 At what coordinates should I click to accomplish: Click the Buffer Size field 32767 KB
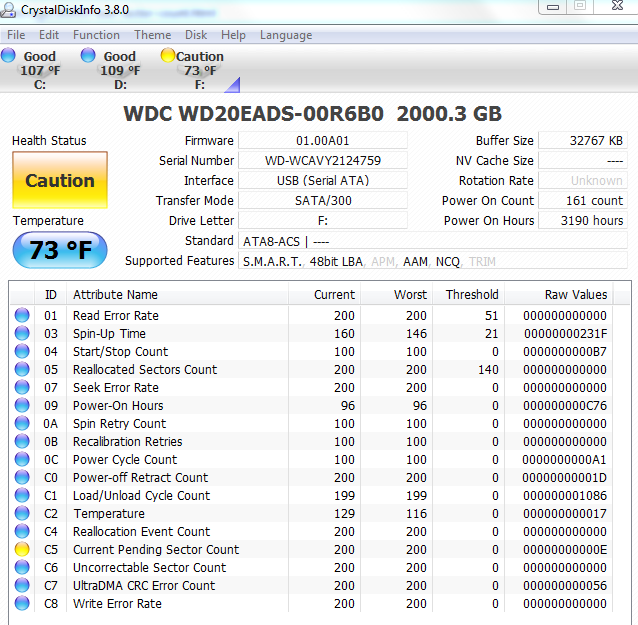(x=583, y=141)
